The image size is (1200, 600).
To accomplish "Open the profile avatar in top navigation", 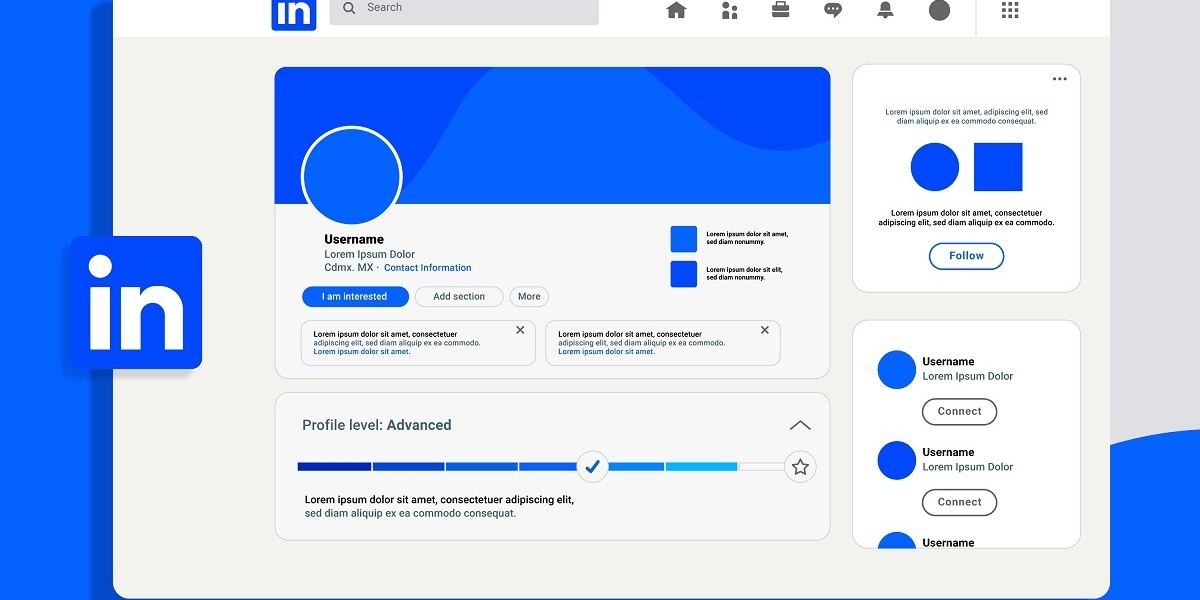I will [939, 10].
